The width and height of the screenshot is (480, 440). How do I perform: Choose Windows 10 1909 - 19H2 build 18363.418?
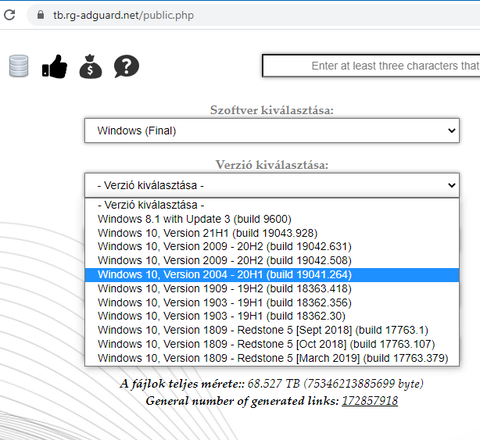[x=272, y=289]
